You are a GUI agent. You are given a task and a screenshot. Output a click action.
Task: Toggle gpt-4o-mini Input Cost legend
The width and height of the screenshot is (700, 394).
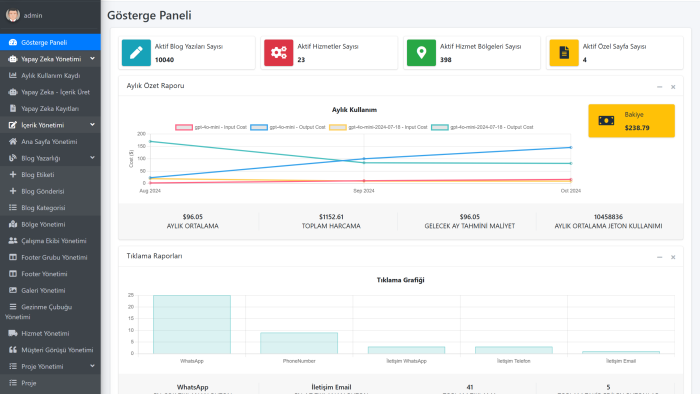pyautogui.click(x=211, y=127)
